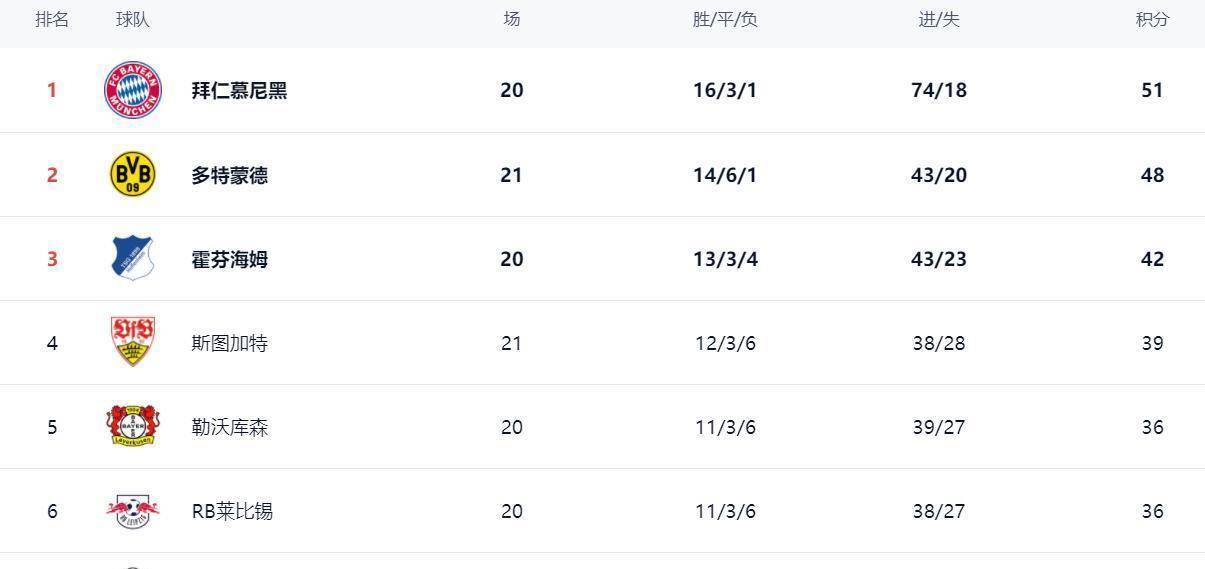Click the VfB Stuttgart crest
Image resolution: width=1205 pixels, height=569 pixels.
[x=133, y=343]
